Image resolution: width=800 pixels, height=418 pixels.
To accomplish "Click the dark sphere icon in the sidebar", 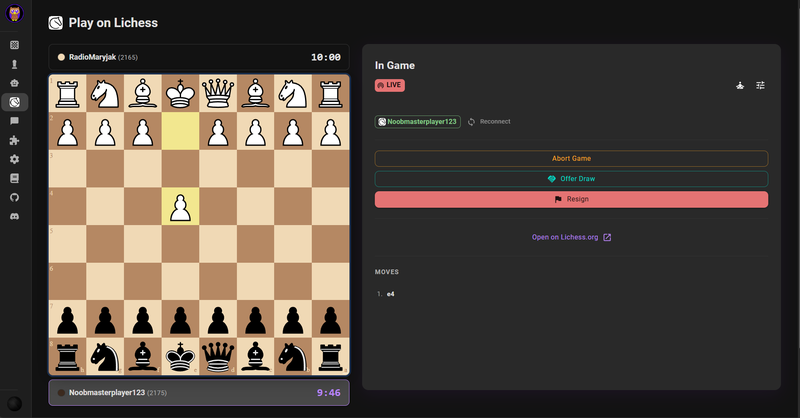I will pyautogui.click(x=14, y=404).
